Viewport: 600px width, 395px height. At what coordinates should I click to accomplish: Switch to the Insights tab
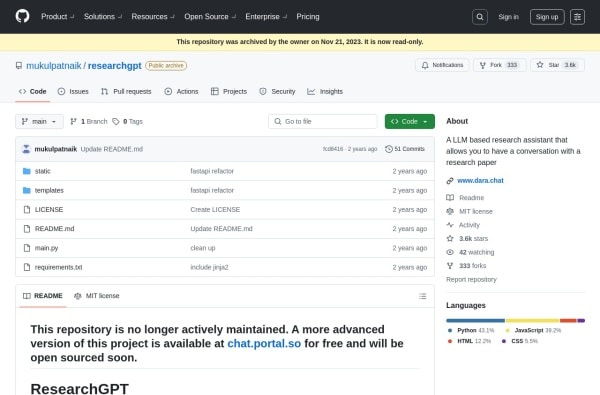(325, 91)
